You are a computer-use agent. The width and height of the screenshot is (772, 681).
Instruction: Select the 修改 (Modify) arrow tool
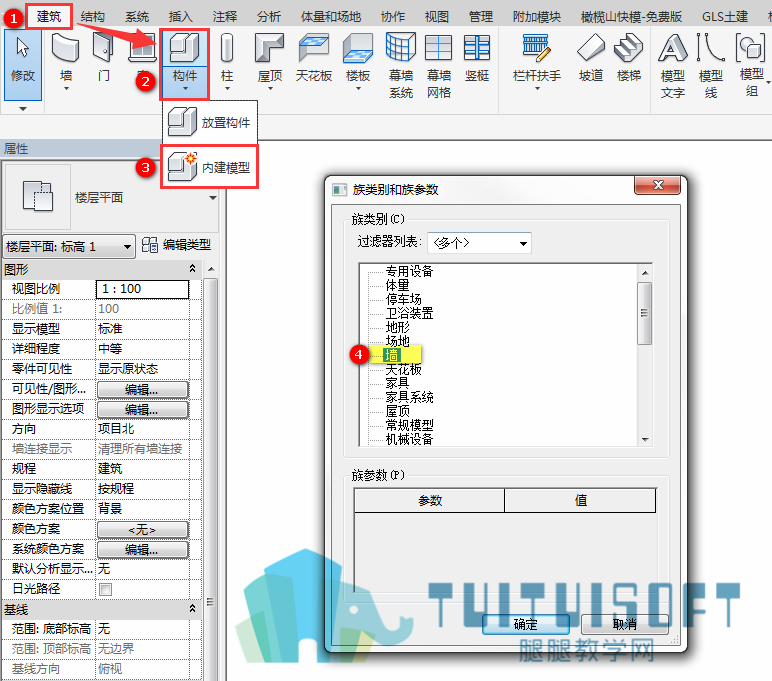point(23,64)
